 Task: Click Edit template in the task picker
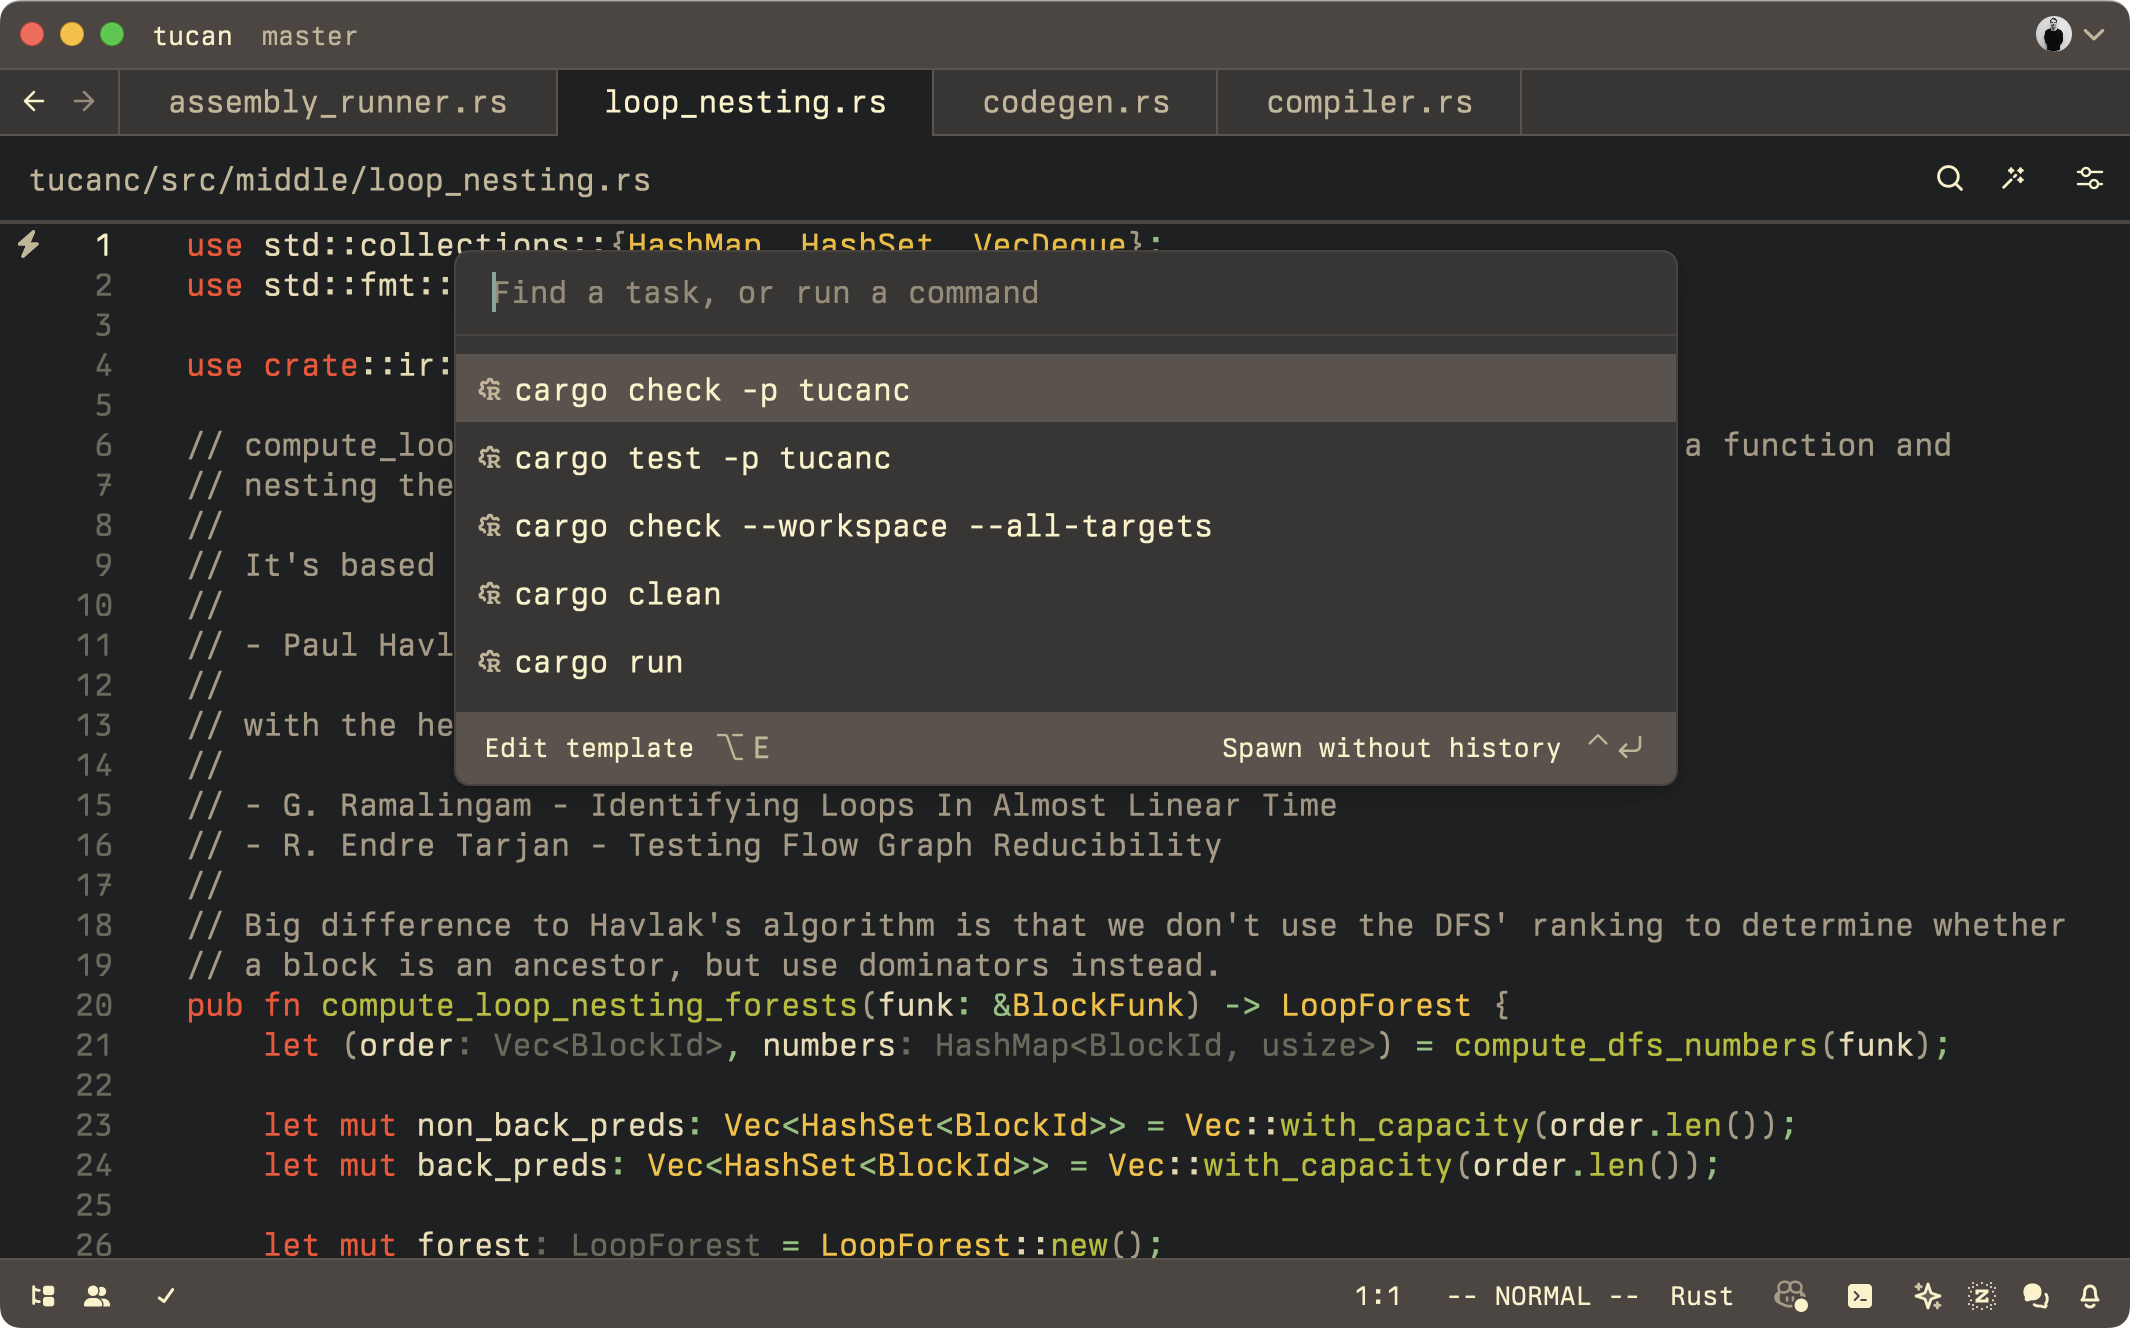[589, 747]
